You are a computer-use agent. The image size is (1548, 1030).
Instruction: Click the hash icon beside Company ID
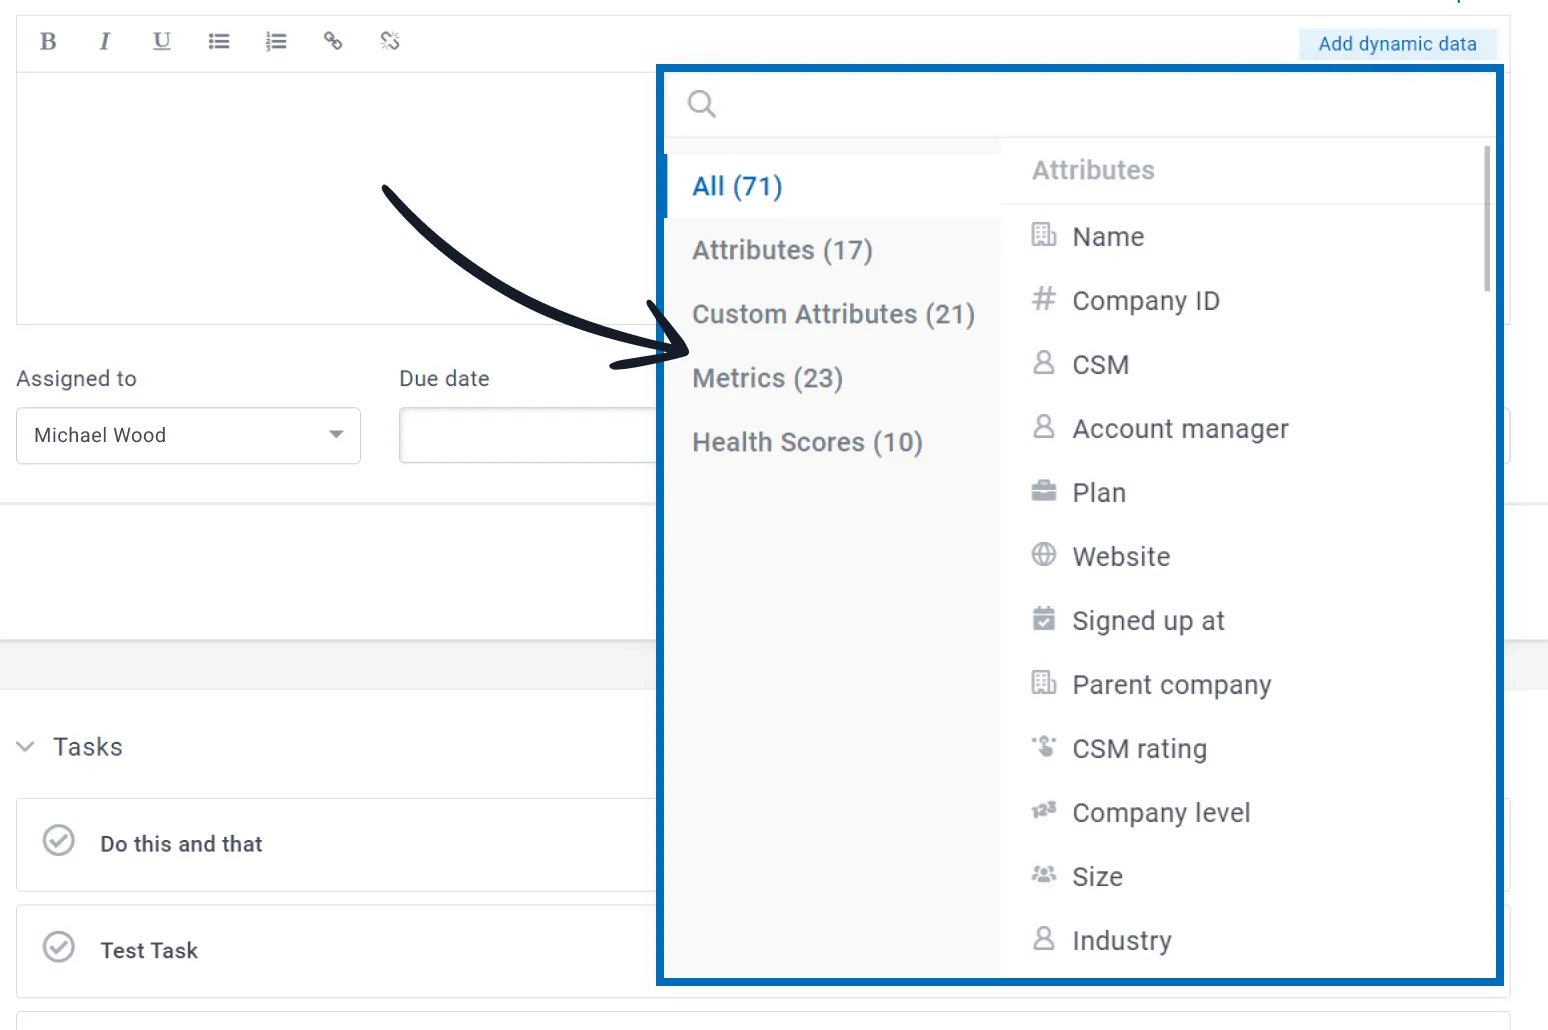tap(1044, 299)
